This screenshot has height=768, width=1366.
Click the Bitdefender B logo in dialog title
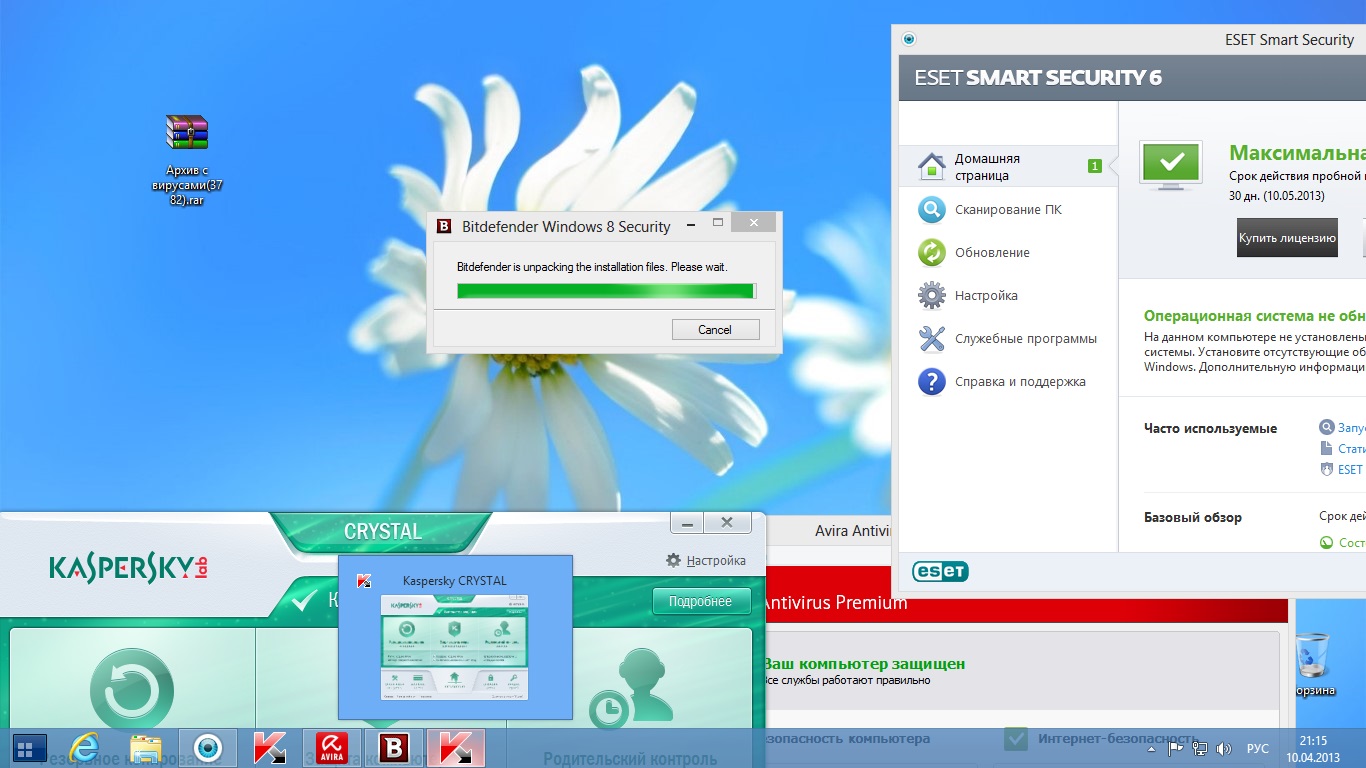(445, 226)
